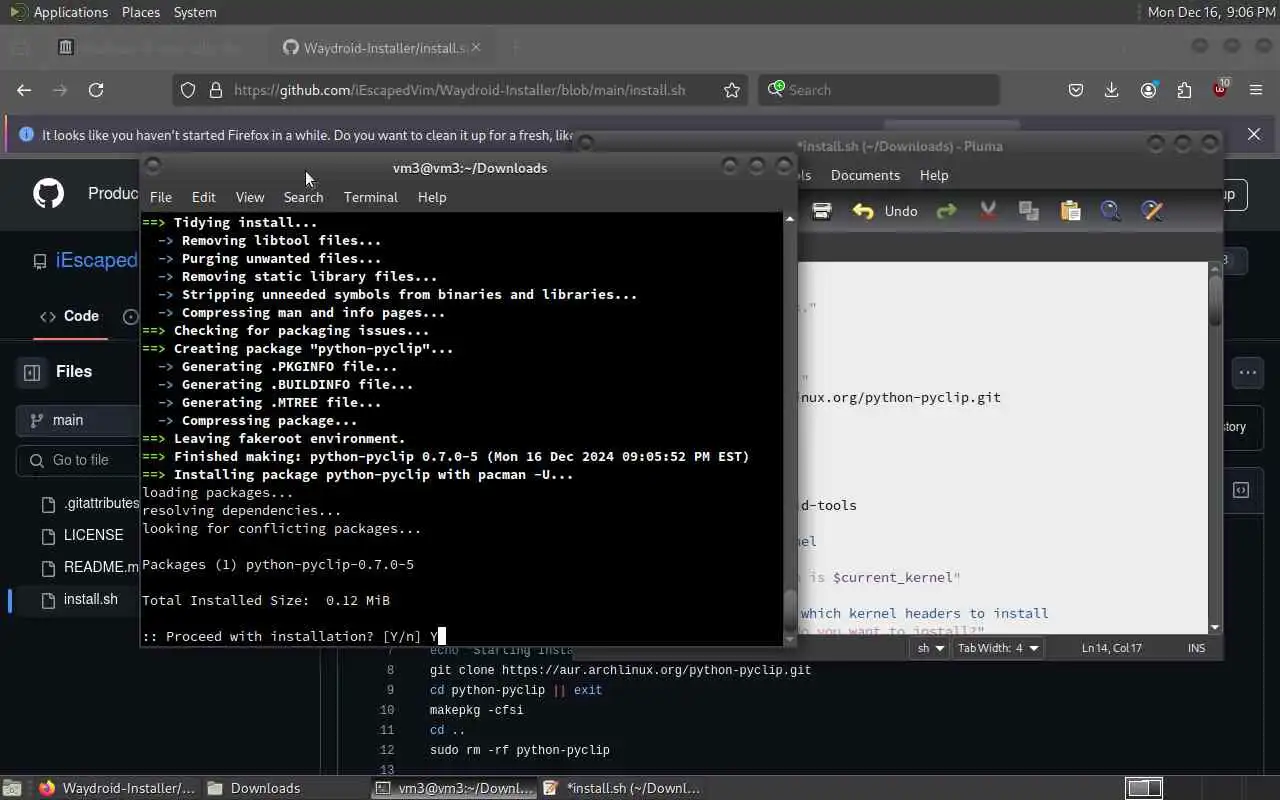1280x800 pixels.
Task: Cut selection with Pluma scissors icon
Action: pos(988,211)
